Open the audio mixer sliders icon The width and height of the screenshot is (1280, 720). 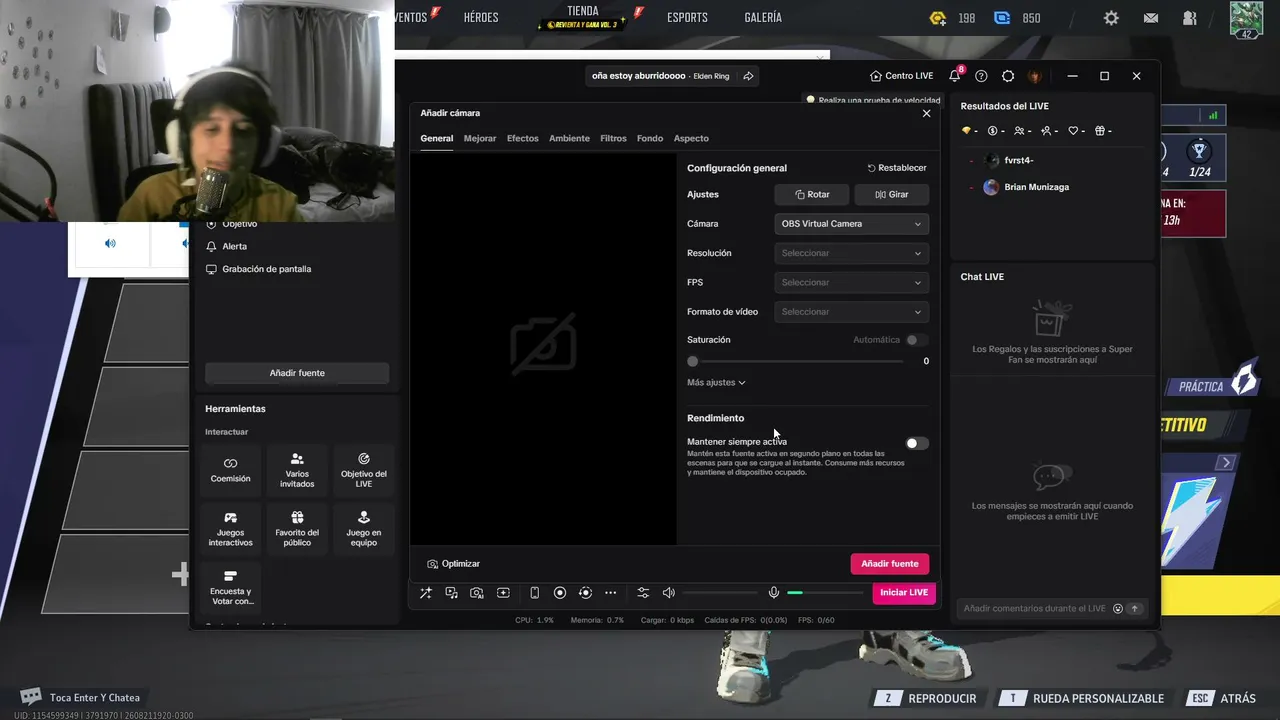click(643, 593)
